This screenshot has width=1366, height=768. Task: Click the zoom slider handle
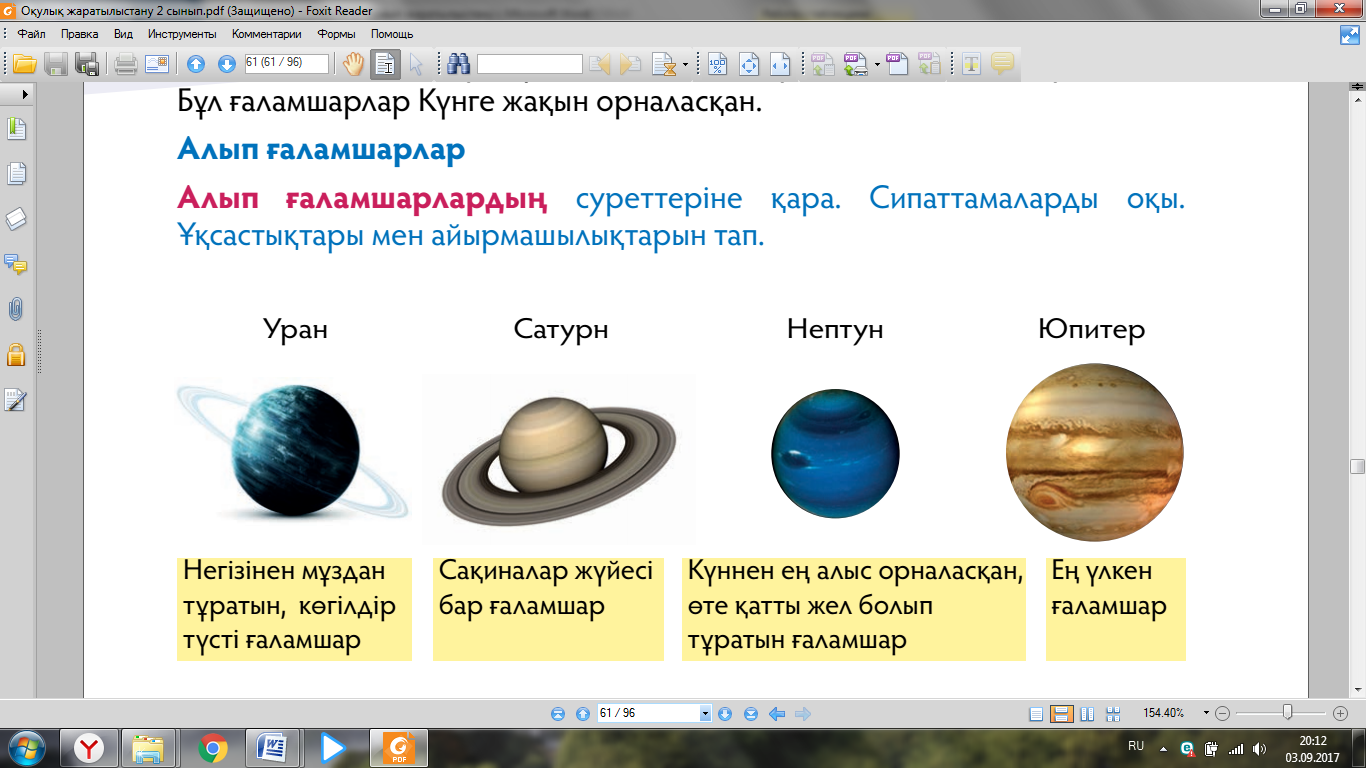1288,713
